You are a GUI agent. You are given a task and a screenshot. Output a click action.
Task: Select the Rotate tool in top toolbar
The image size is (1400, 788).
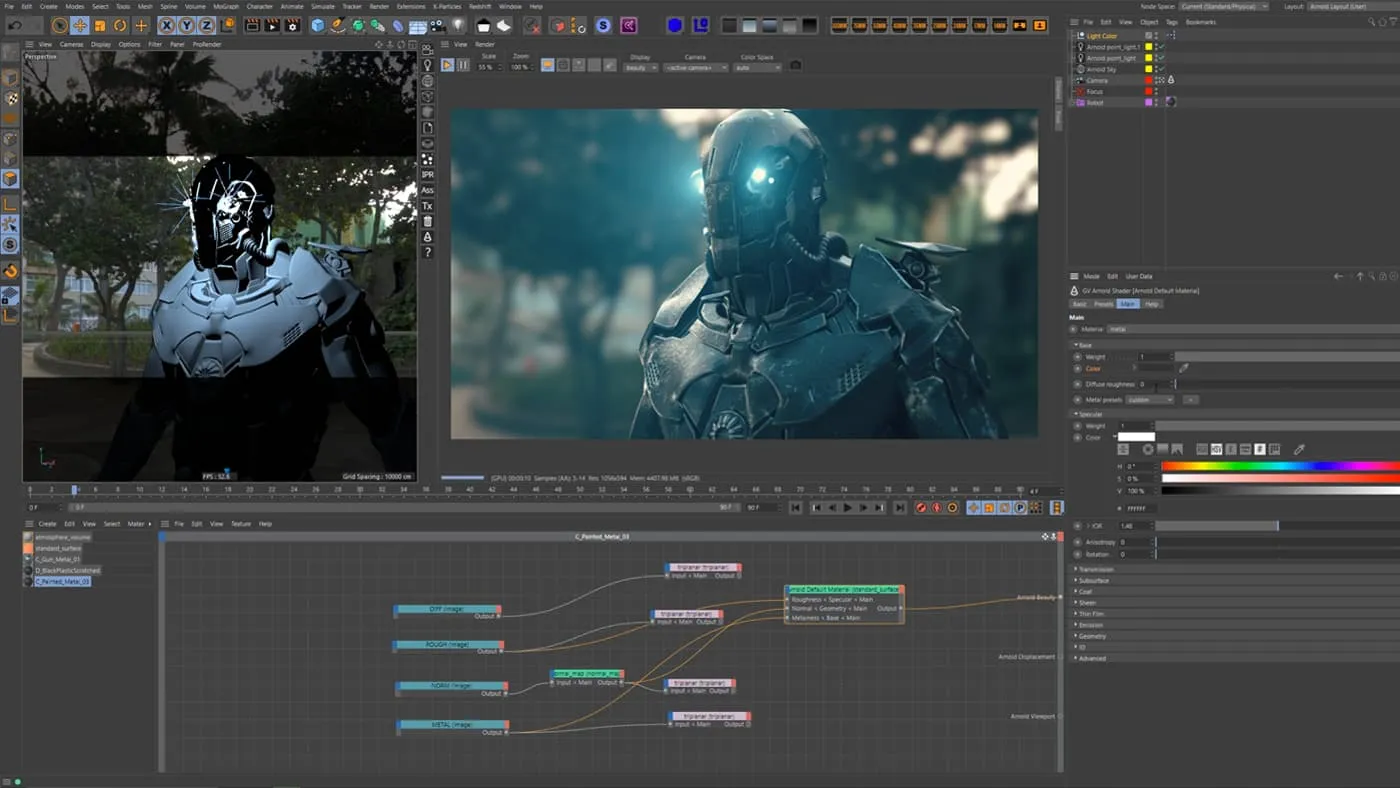(120, 25)
